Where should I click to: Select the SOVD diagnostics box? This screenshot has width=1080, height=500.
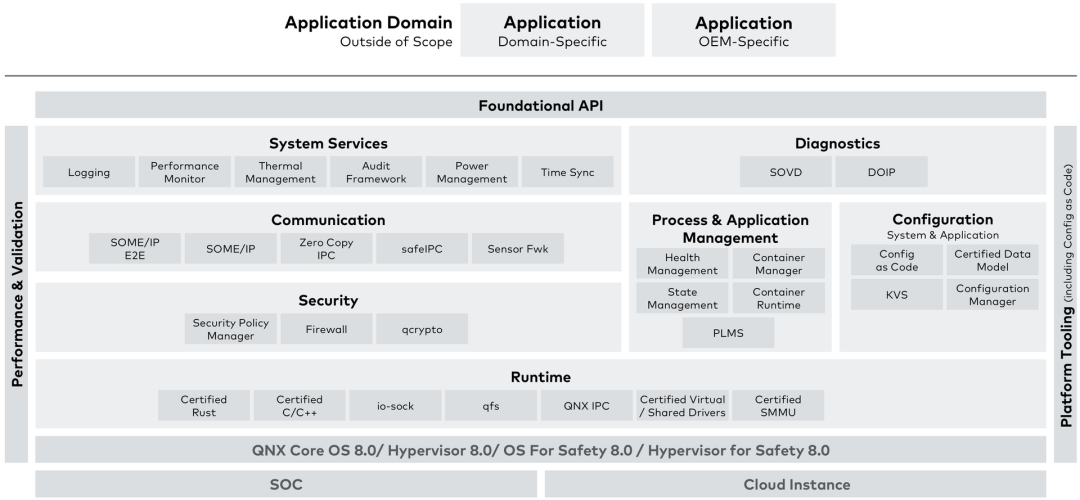786,172
